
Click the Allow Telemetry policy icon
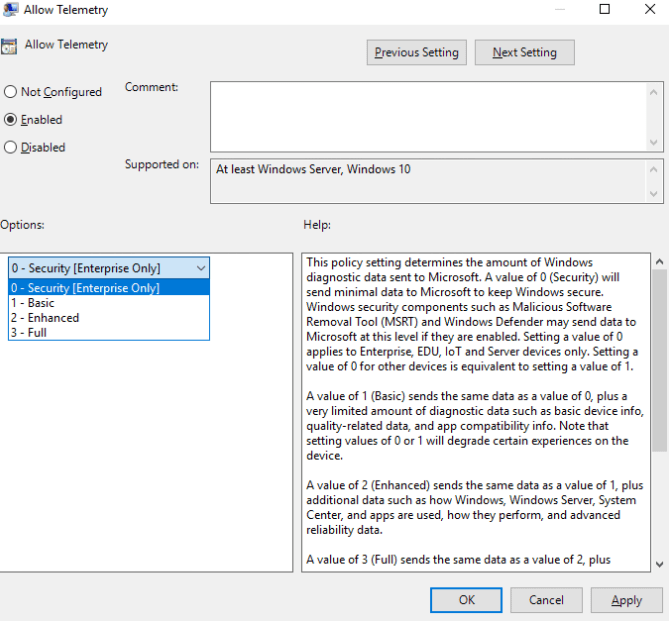pyautogui.click(x=9, y=45)
